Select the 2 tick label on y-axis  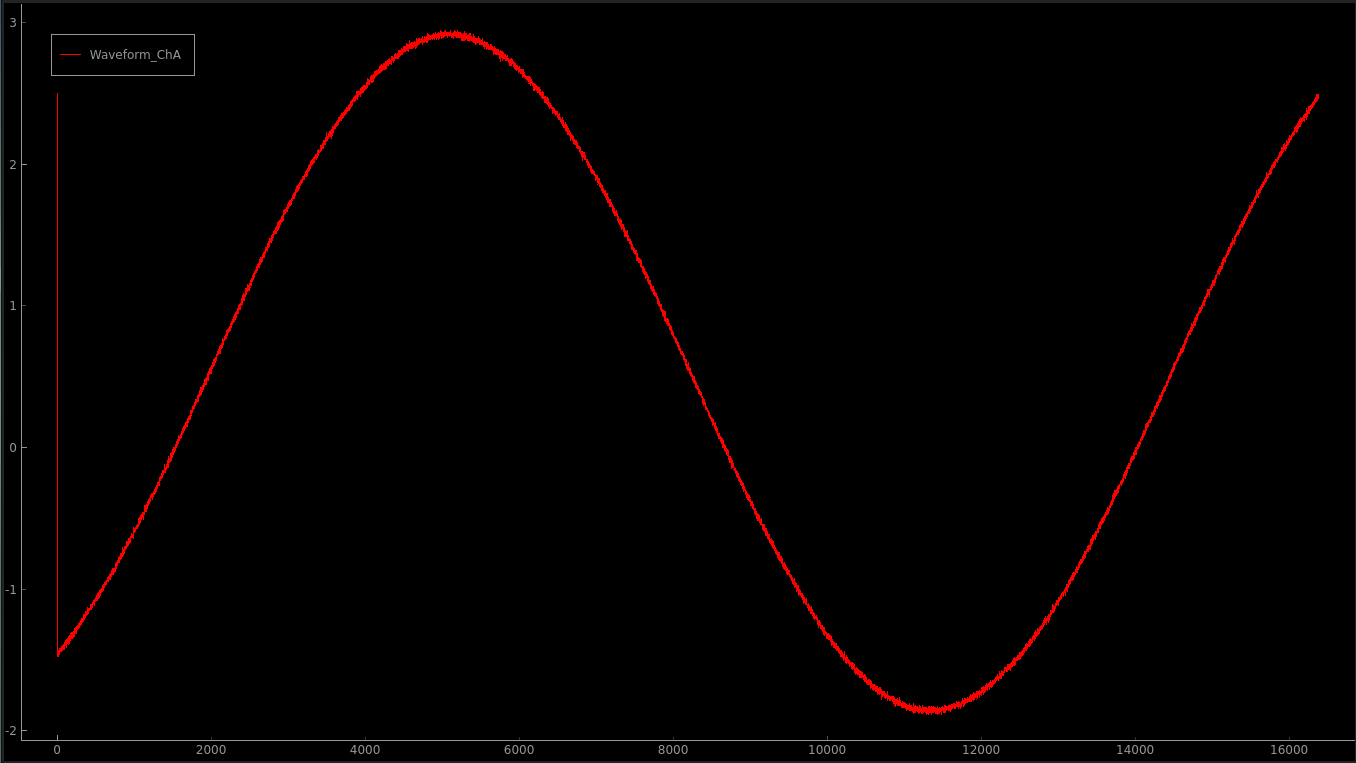pyautogui.click(x=12, y=164)
